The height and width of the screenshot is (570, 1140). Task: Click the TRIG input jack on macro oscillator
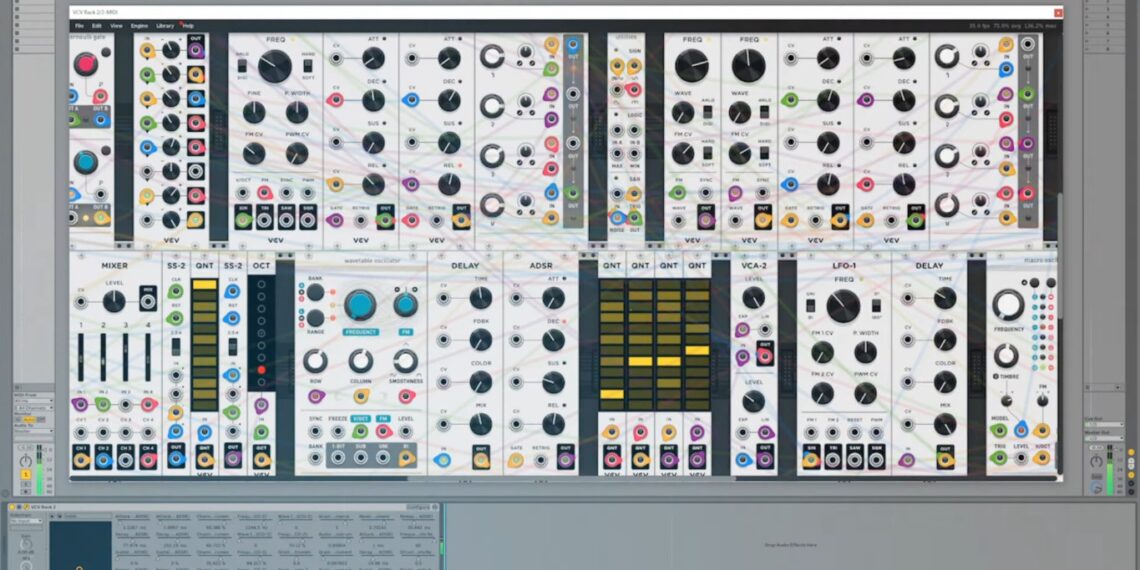point(998,457)
